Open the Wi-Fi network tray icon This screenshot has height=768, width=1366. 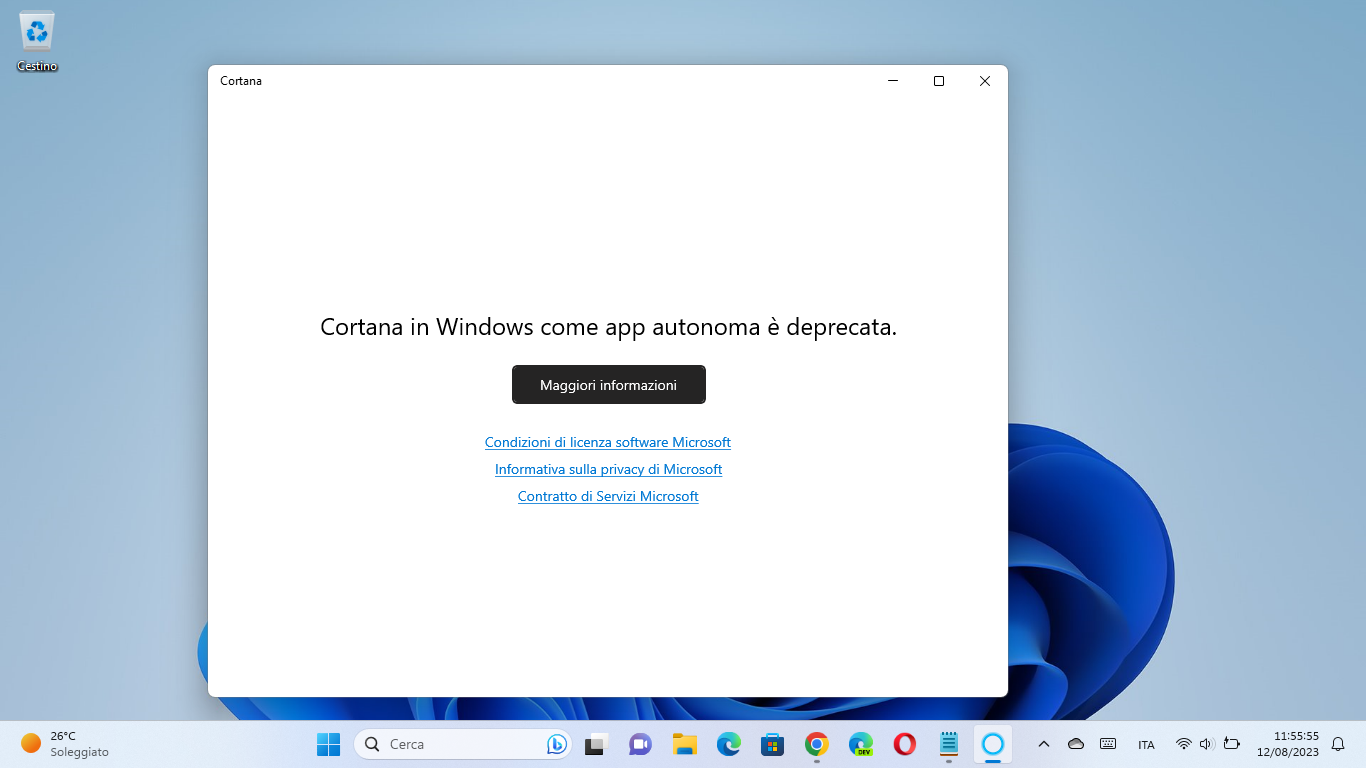pos(1184,744)
